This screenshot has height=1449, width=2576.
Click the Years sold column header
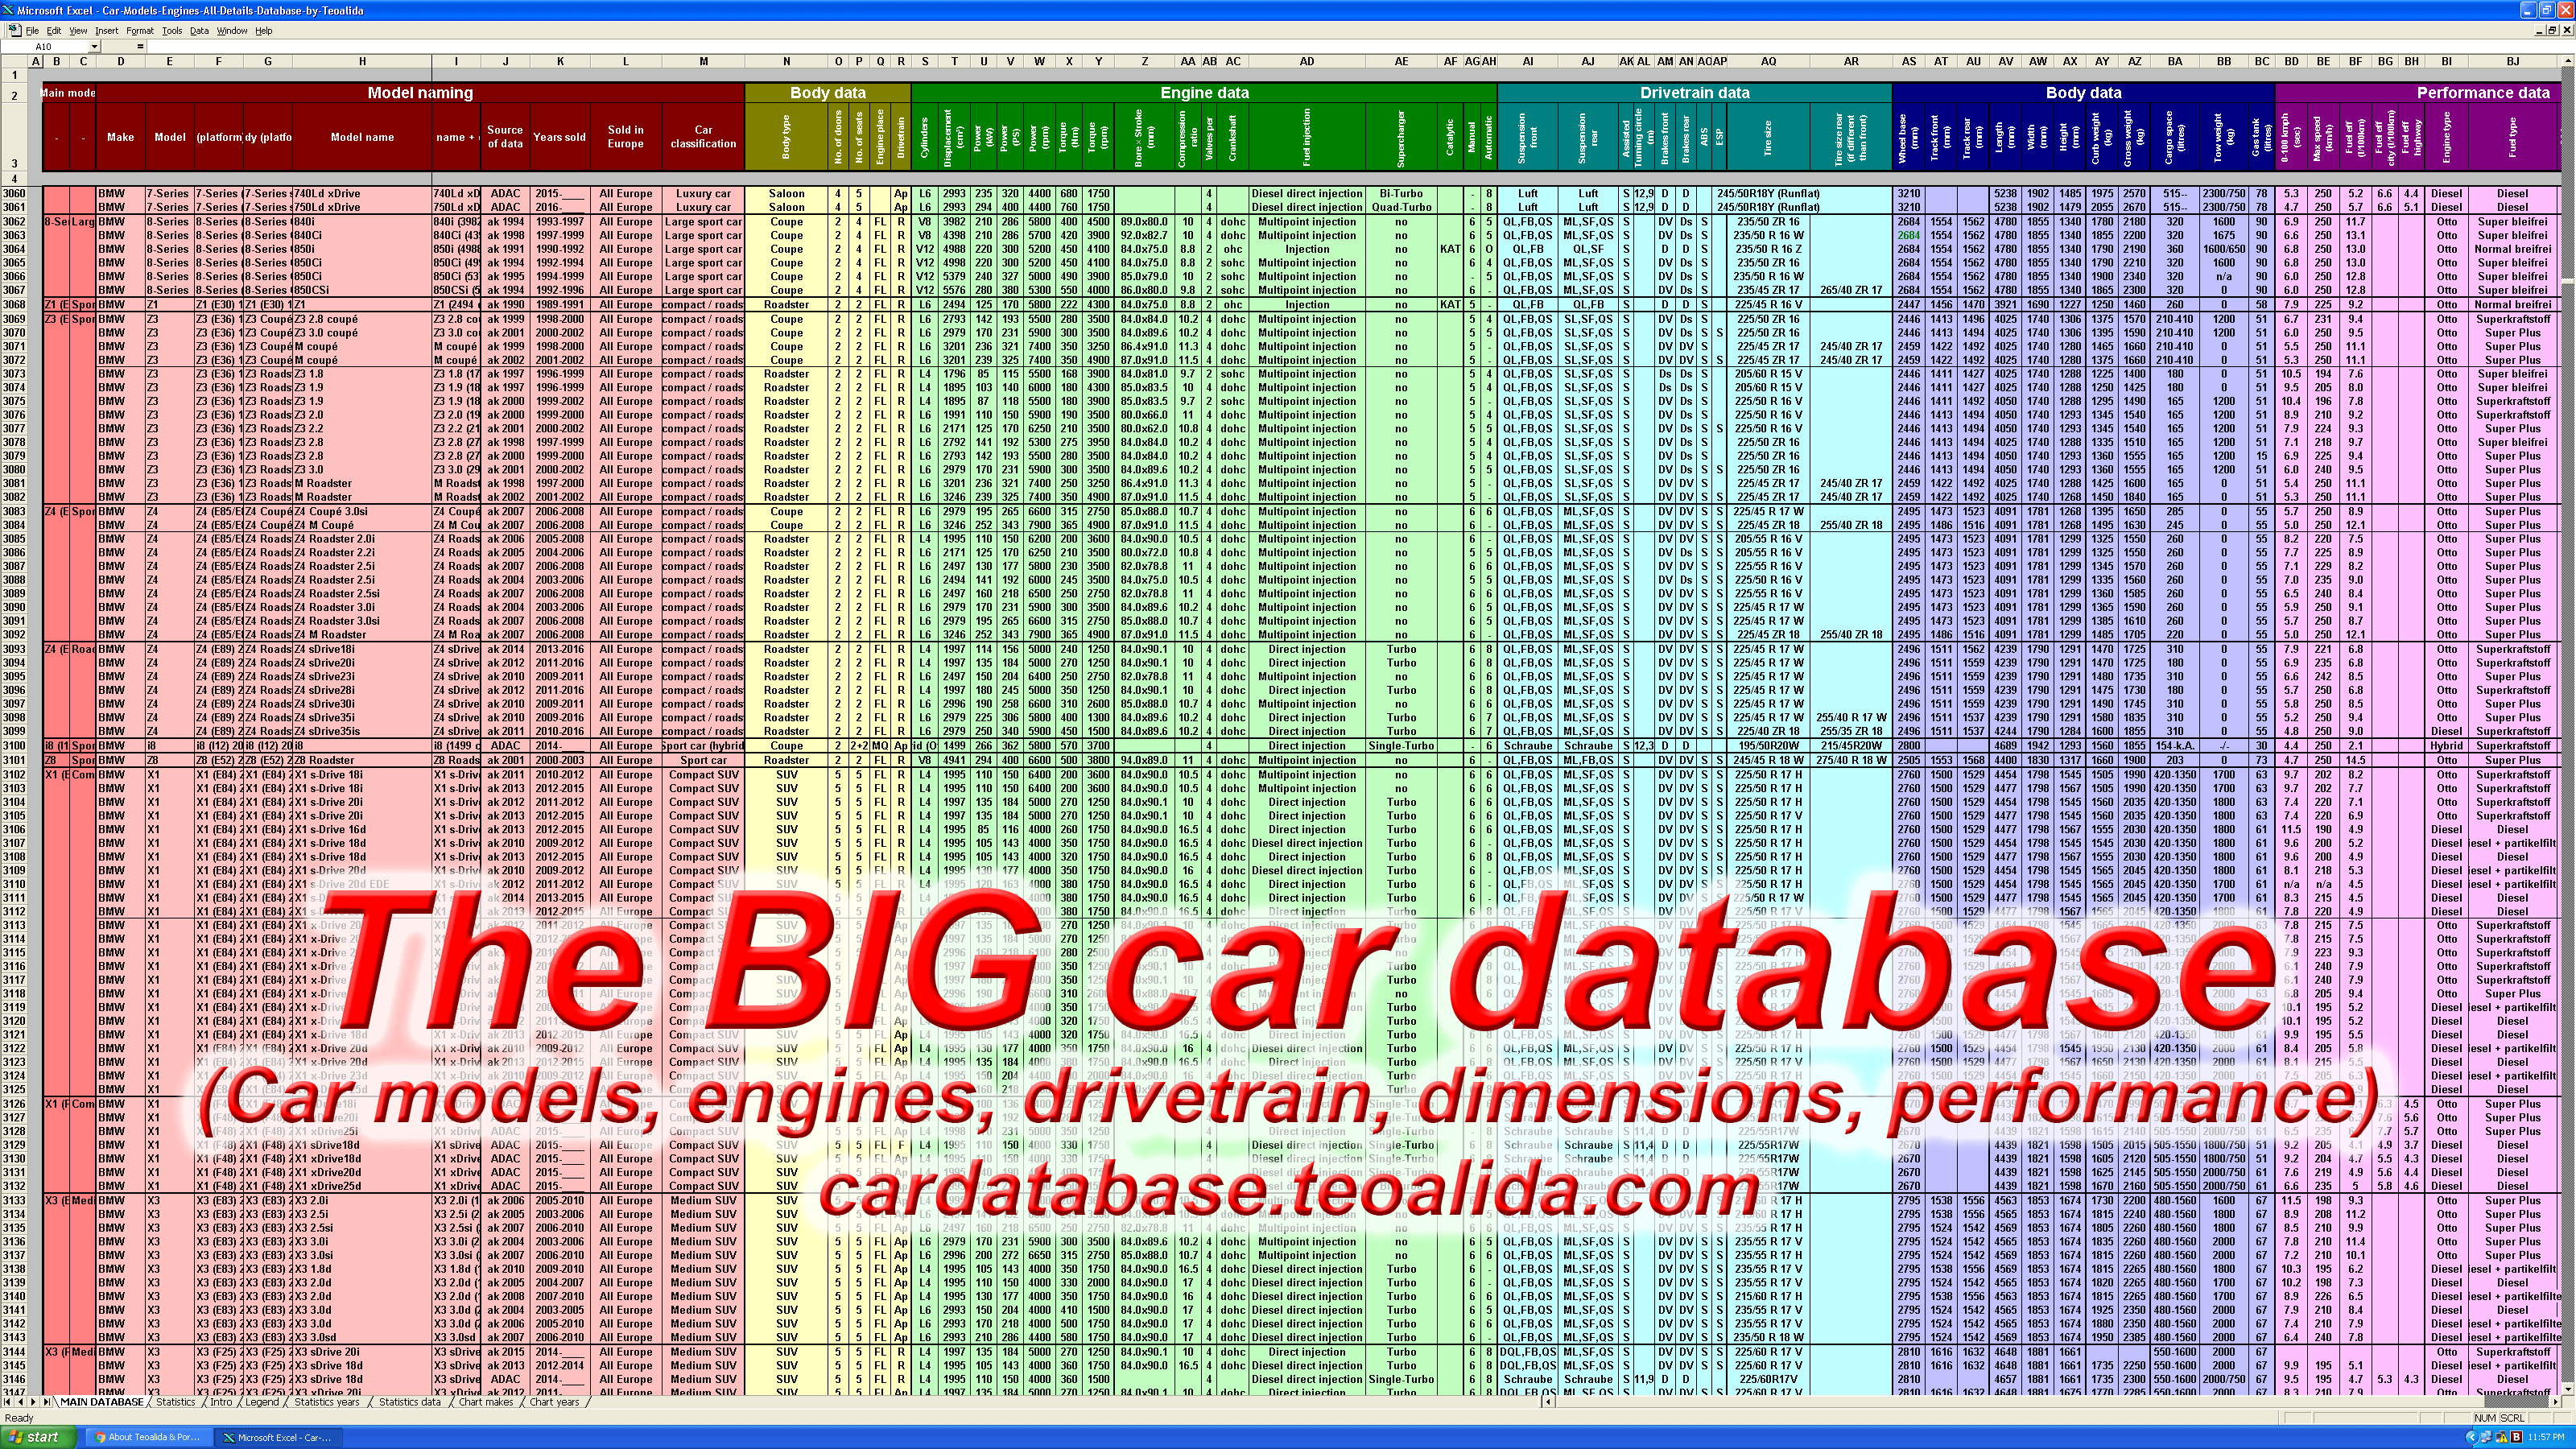559,137
